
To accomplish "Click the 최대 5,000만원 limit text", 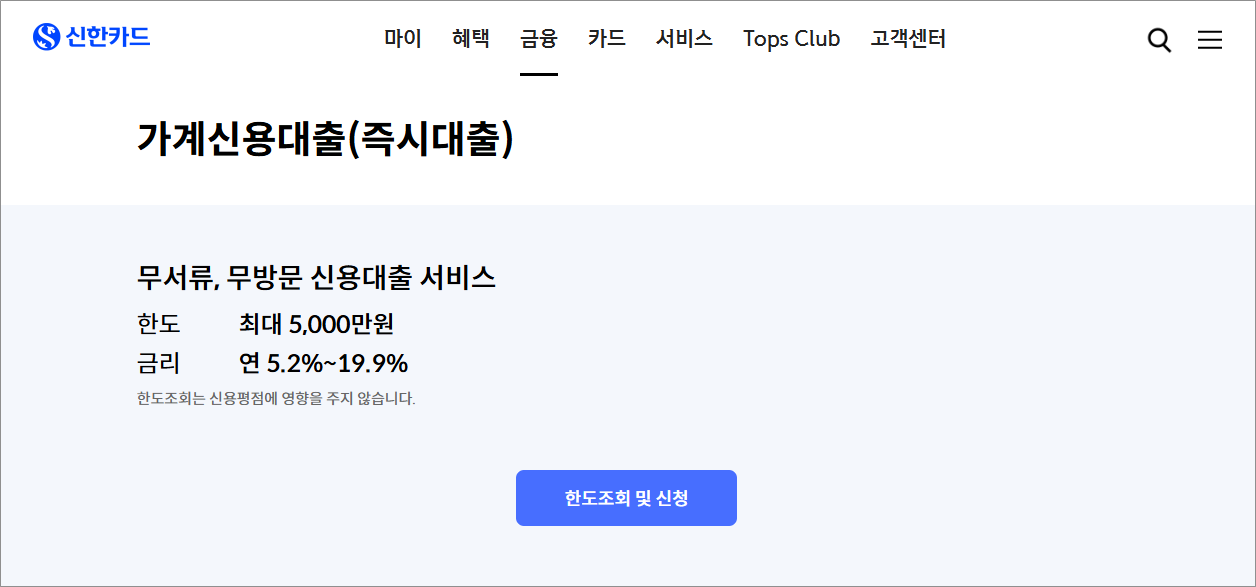I will [x=318, y=324].
